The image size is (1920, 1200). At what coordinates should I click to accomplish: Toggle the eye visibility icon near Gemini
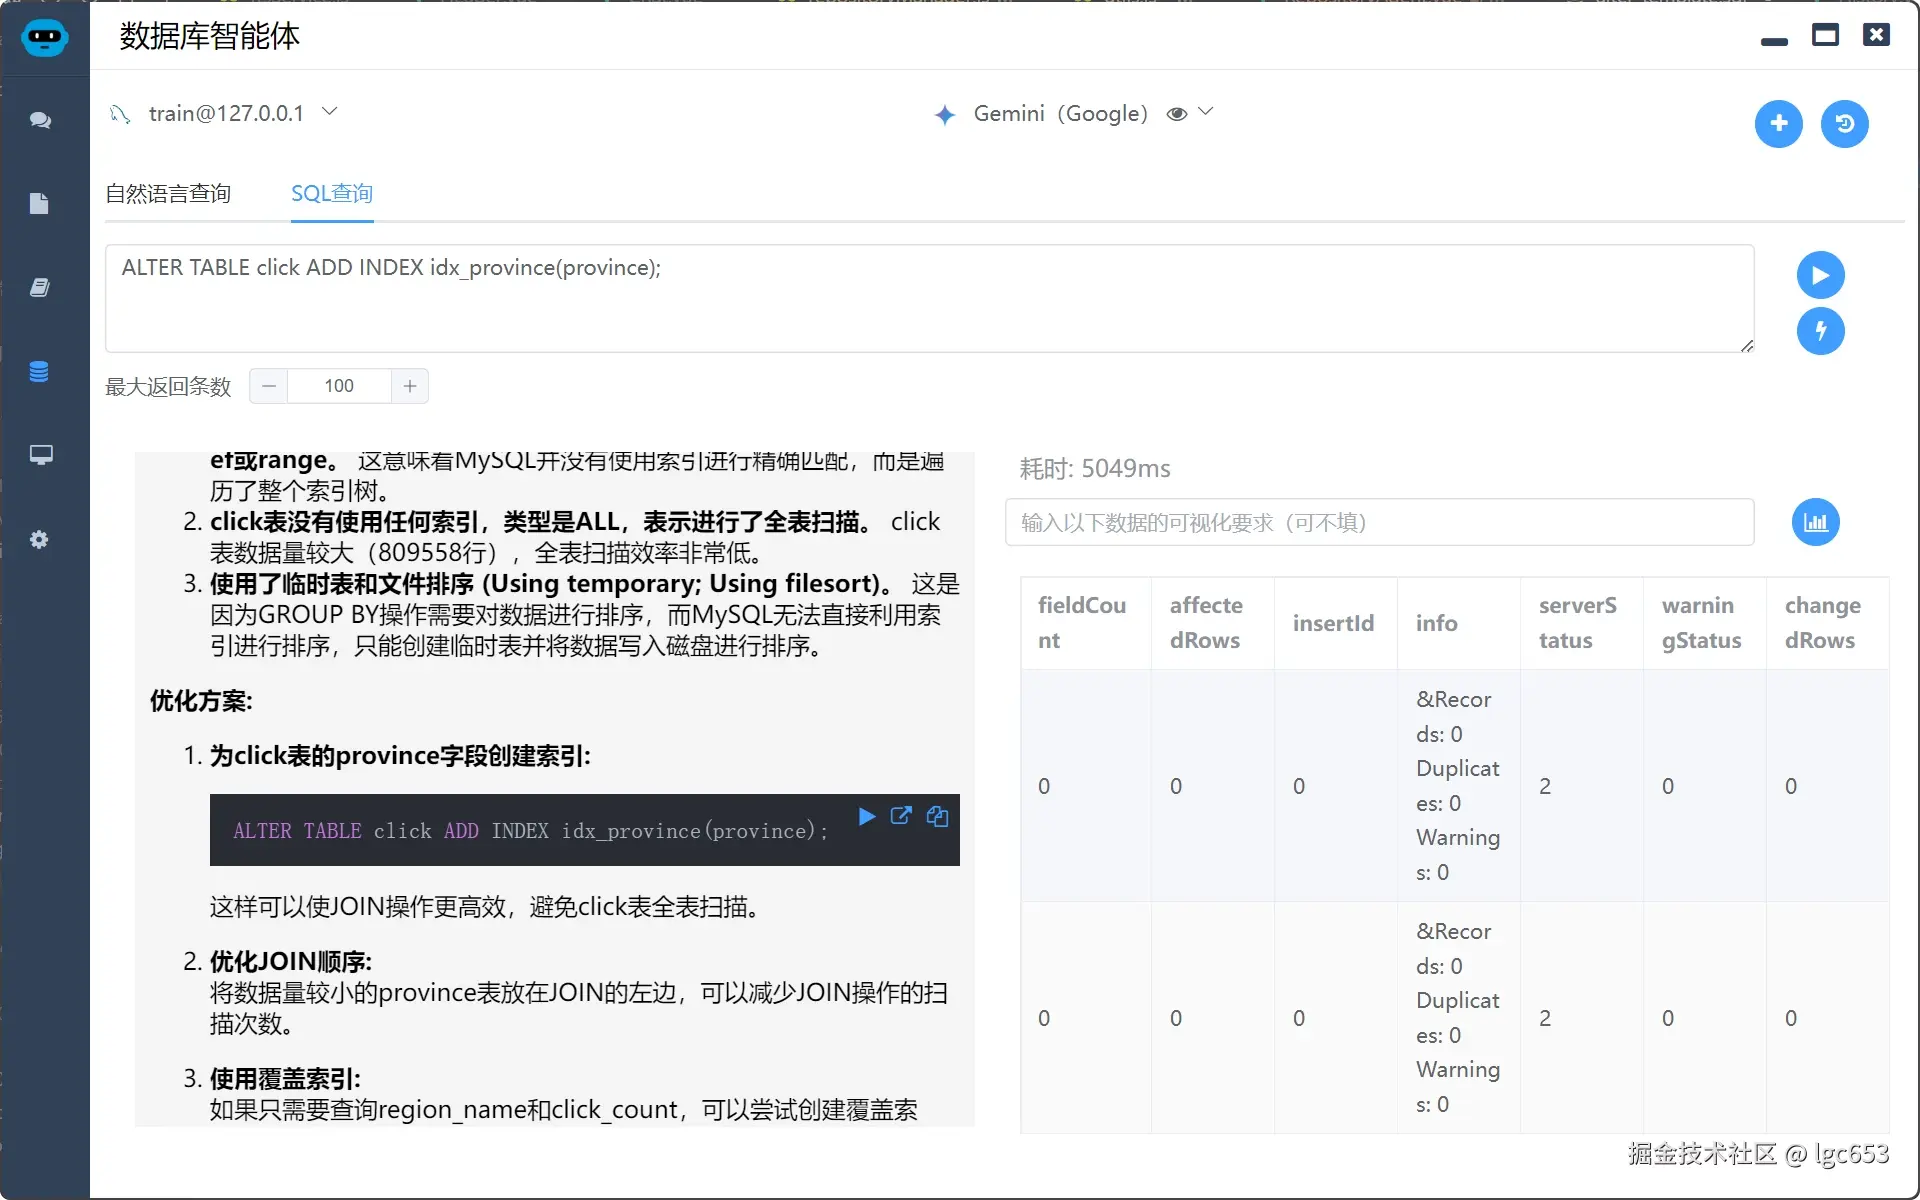pos(1177,113)
